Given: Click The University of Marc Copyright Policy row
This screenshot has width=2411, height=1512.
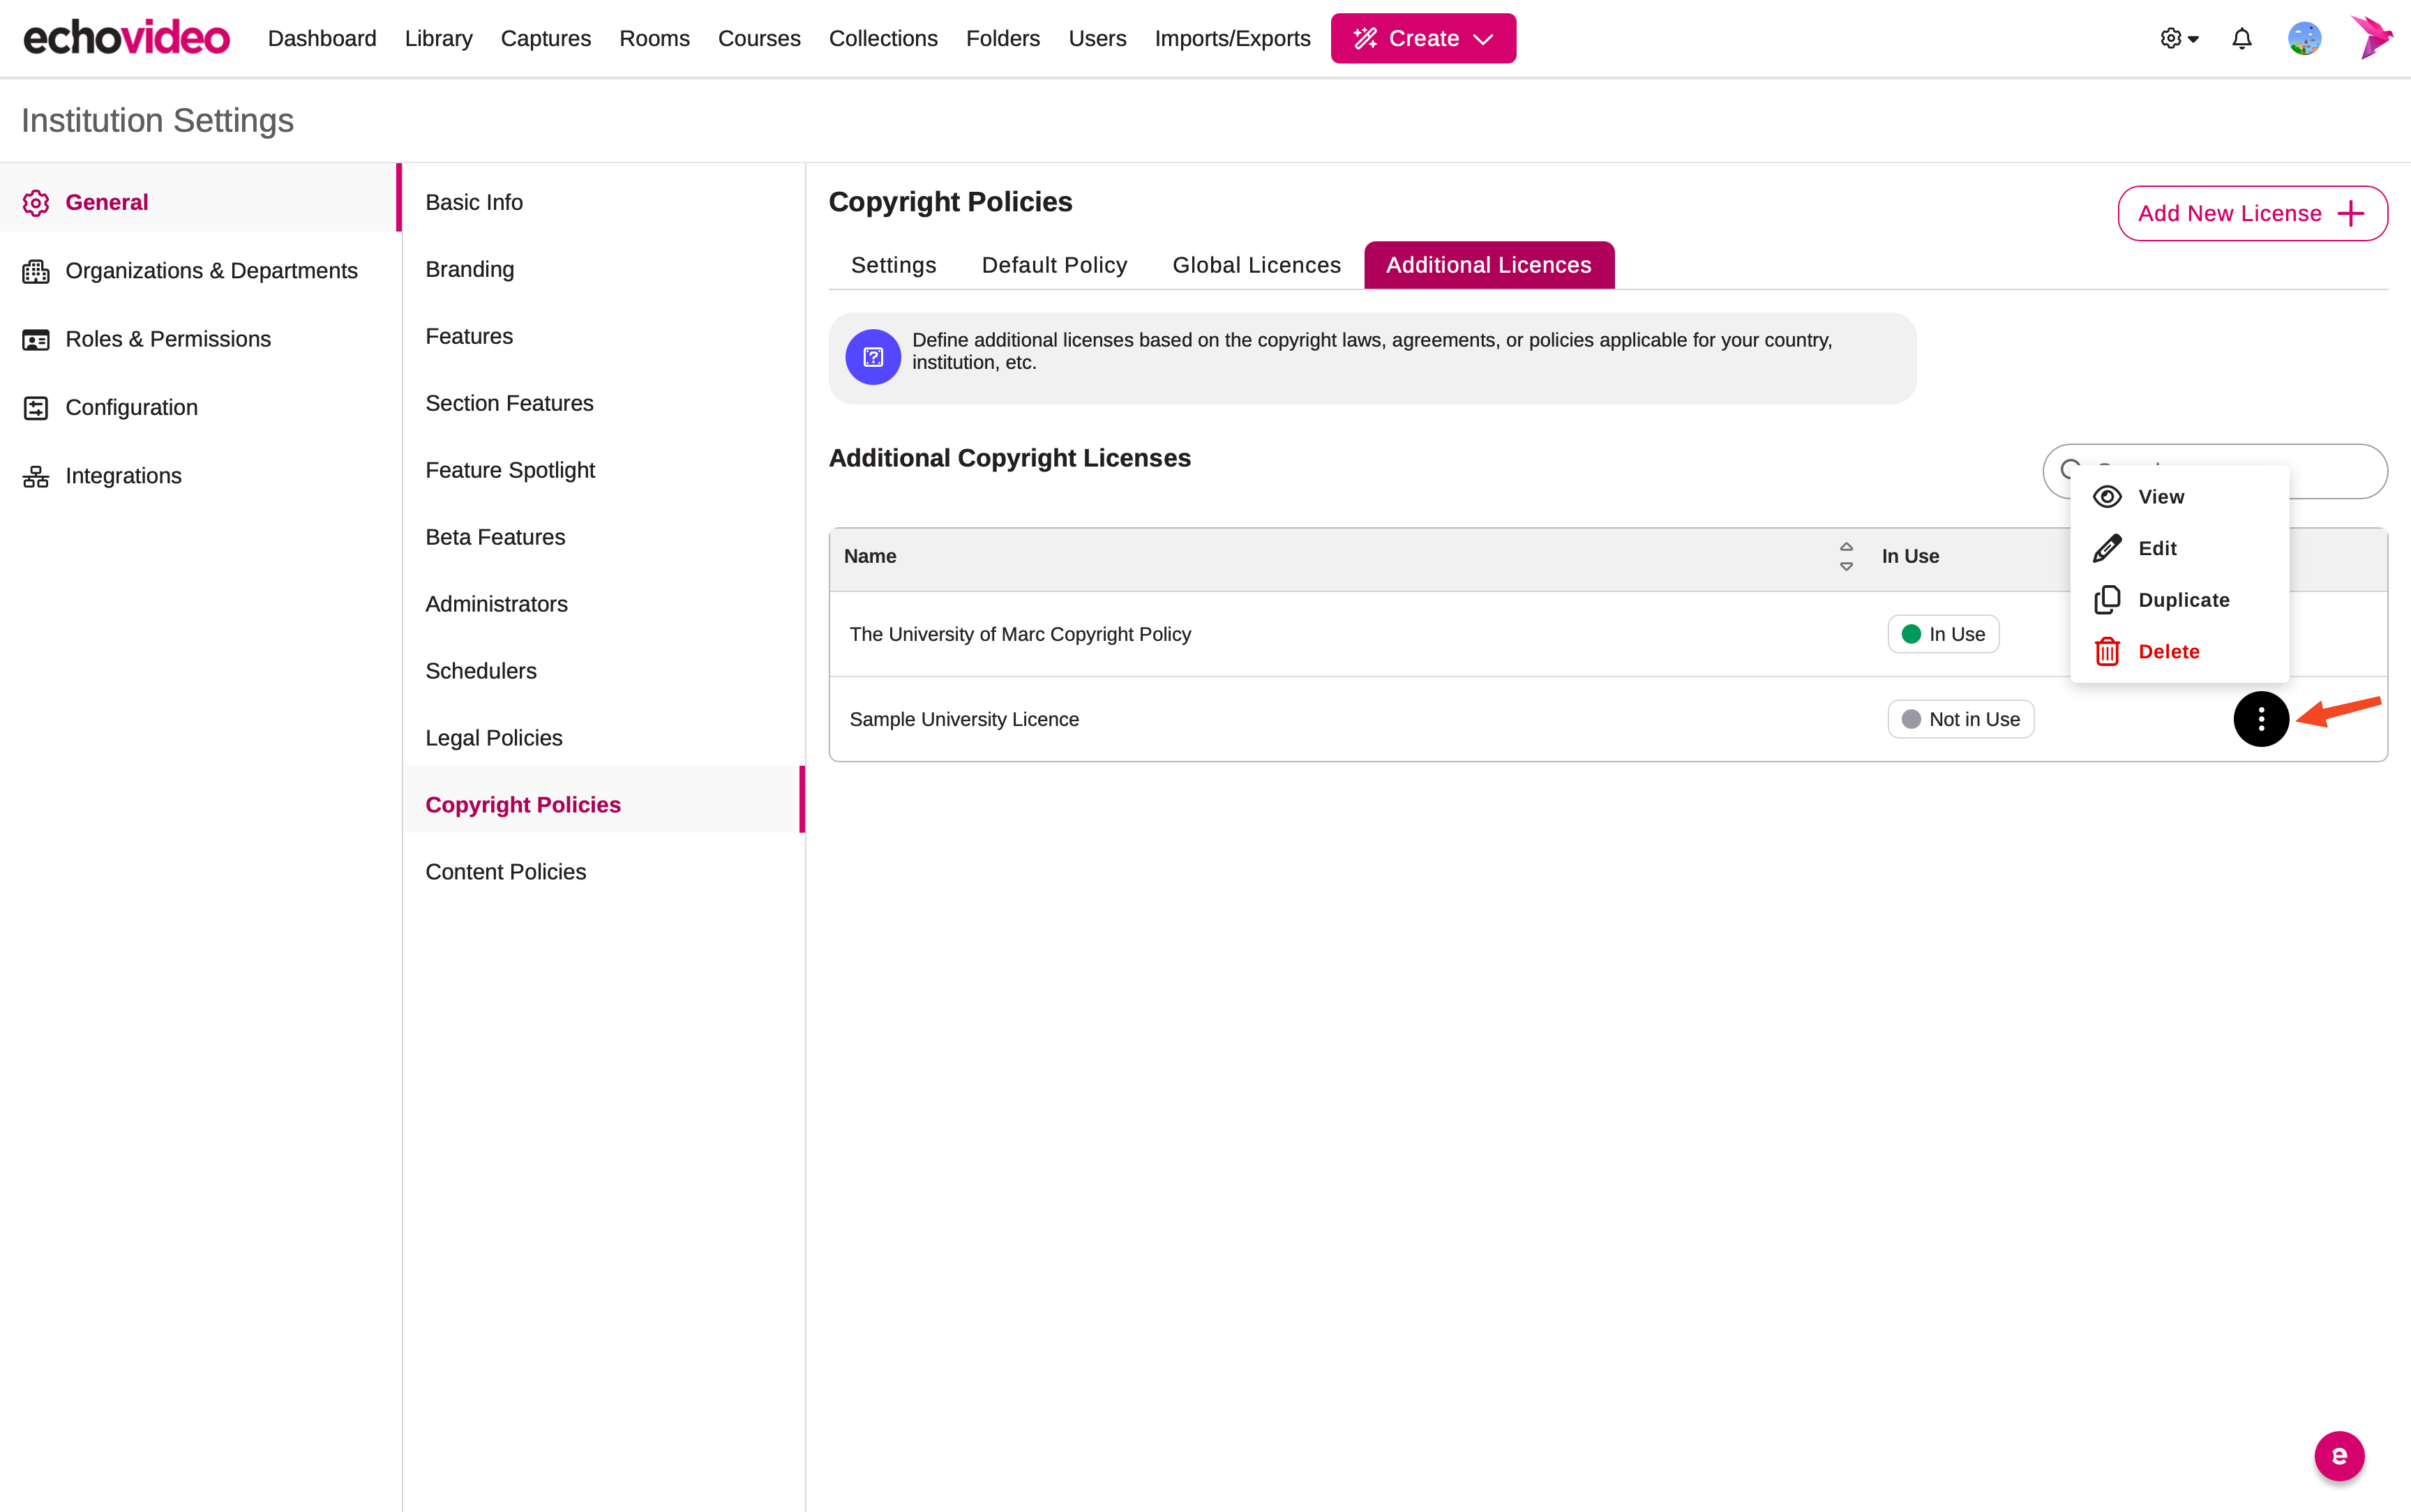Looking at the screenshot, I should point(1608,634).
